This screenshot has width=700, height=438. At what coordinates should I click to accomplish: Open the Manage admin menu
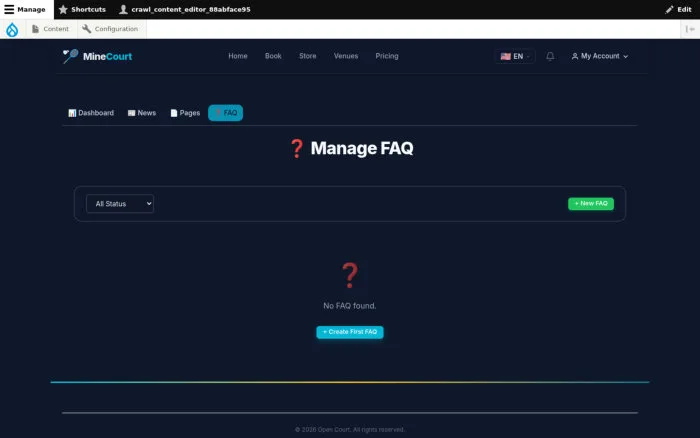[x=25, y=9]
